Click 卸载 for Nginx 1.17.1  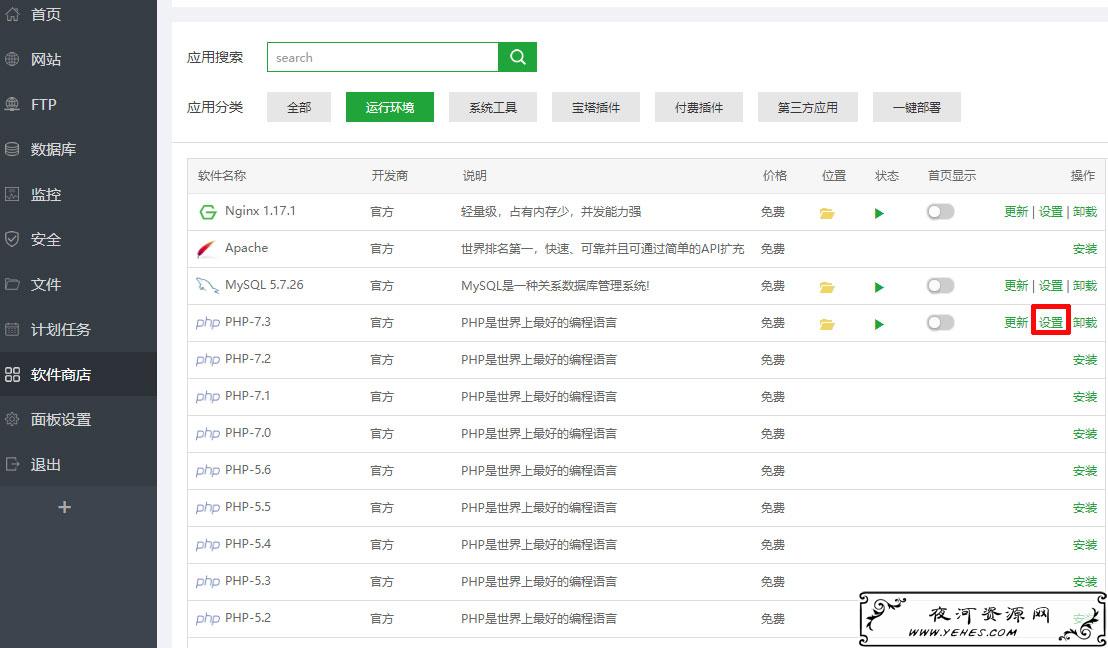click(1085, 212)
